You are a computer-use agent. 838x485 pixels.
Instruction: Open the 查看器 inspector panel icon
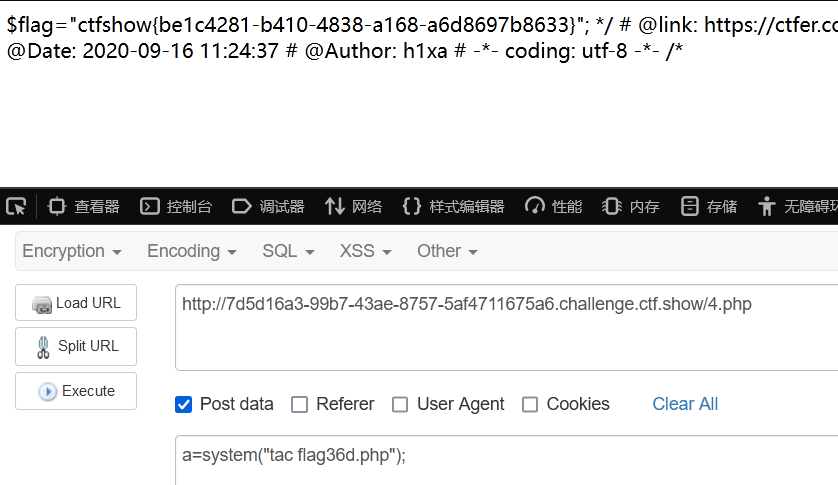(x=57, y=206)
